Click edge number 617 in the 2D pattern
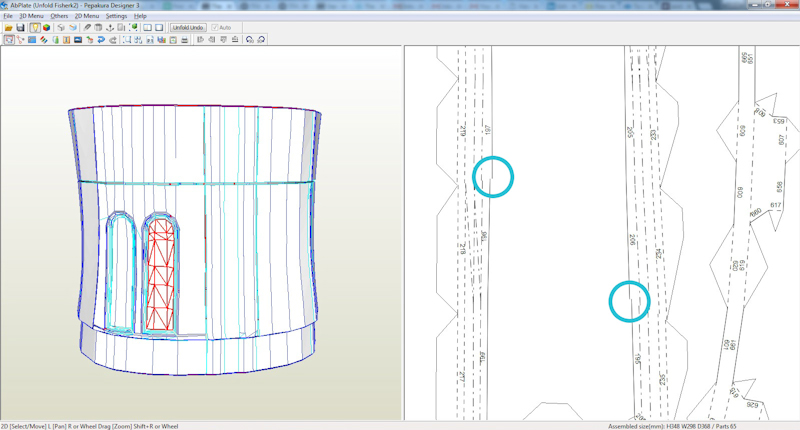This screenshot has width=800, height=430. 776,205
